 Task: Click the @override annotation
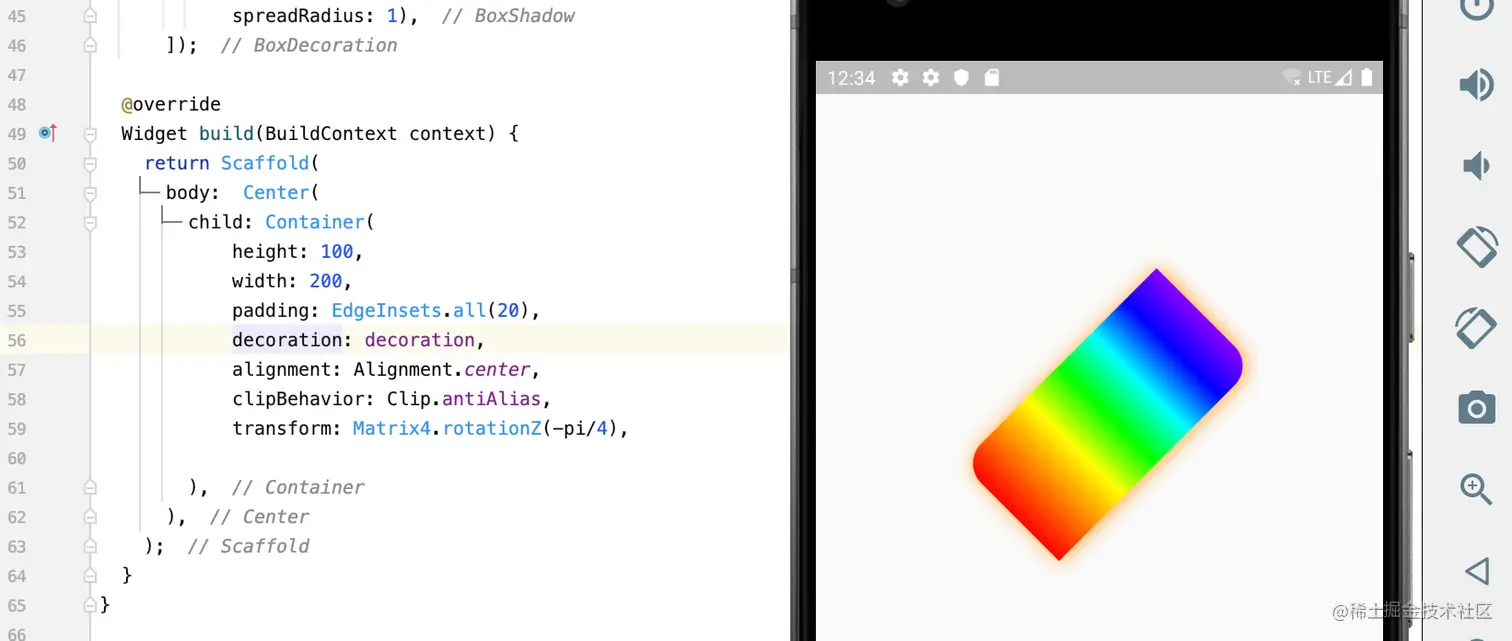coord(171,104)
